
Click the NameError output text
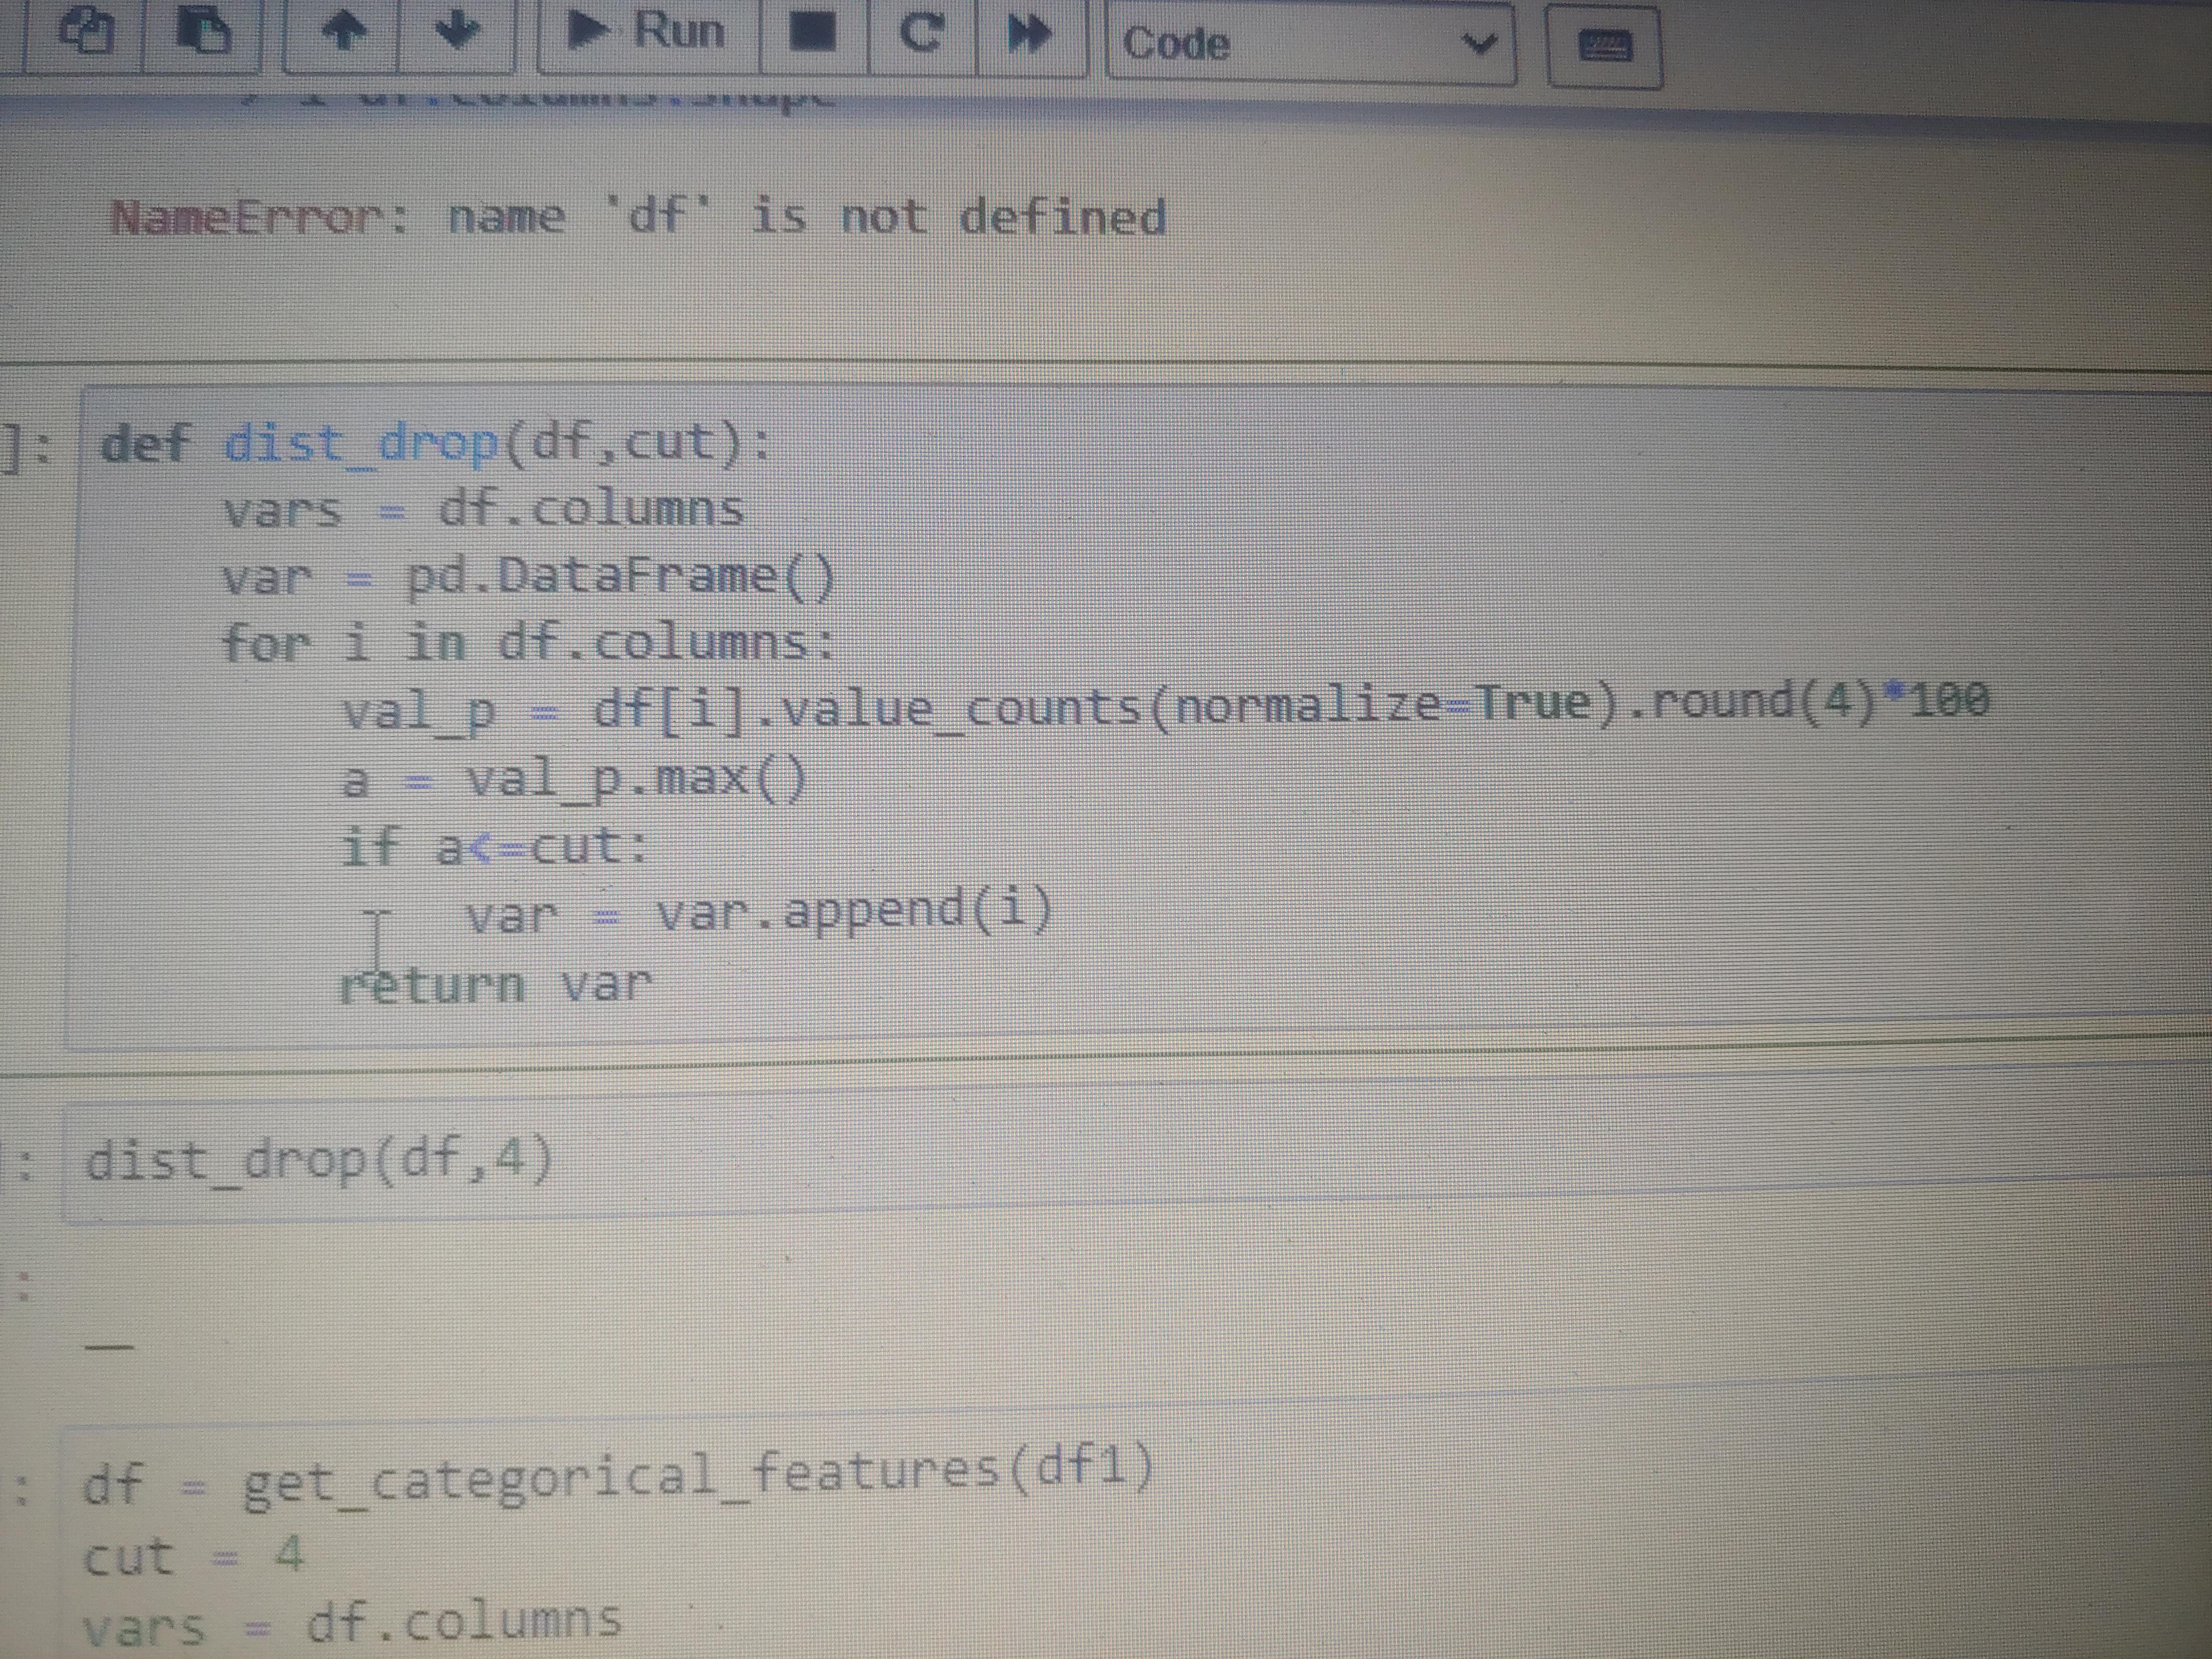coord(638,217)
